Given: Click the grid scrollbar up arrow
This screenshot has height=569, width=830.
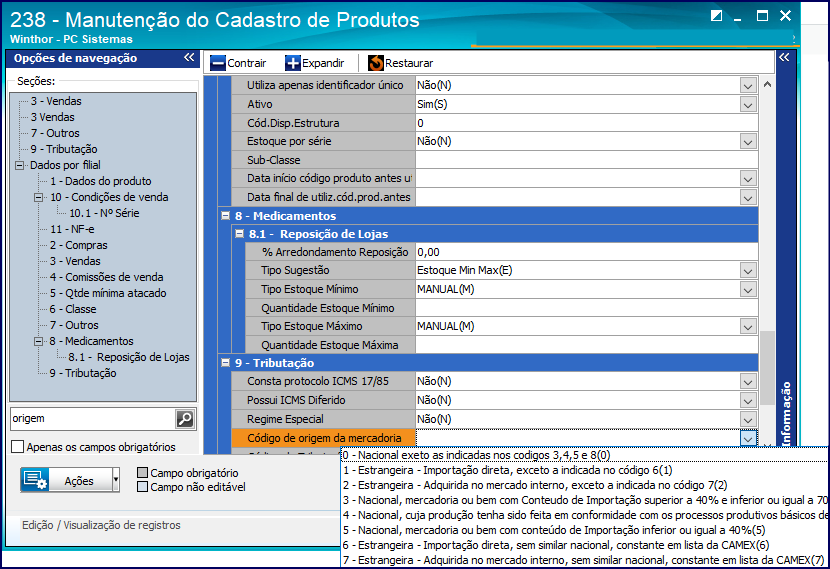Looking at the screenshot, I should 767,84.
